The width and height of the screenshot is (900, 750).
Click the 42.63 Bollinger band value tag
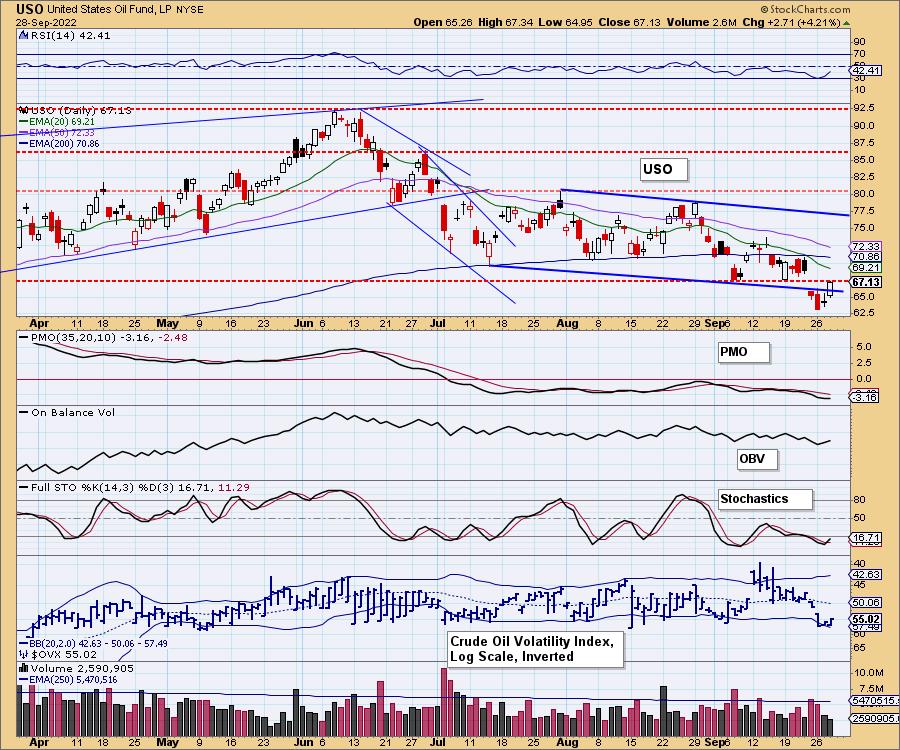(x=866, y=574)
